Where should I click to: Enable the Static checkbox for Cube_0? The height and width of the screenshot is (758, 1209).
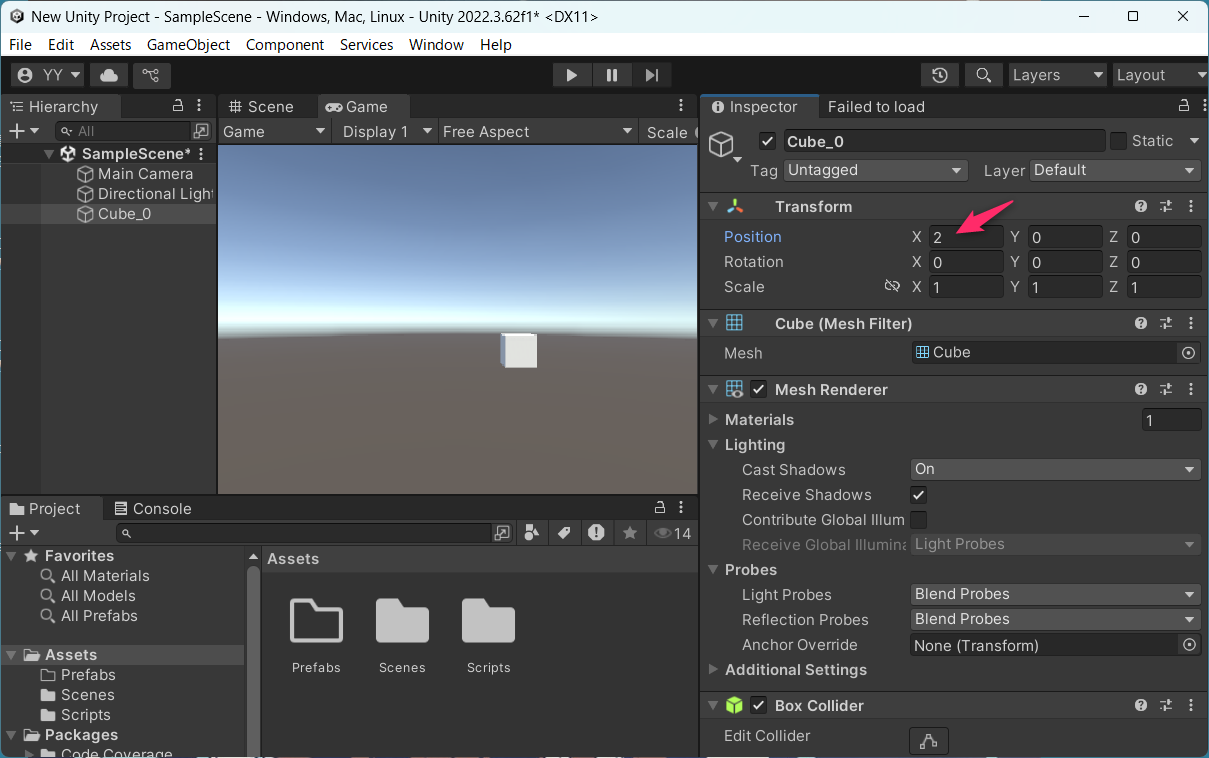tap(1118, 141)
